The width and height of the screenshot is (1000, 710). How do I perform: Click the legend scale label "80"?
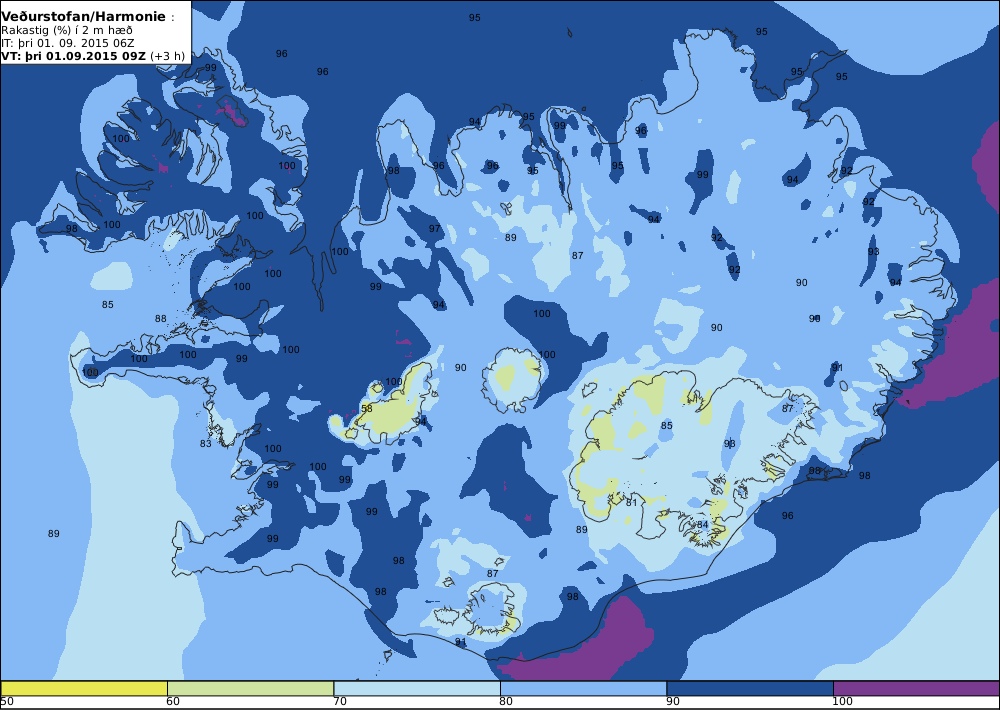[x=506, y=702]
